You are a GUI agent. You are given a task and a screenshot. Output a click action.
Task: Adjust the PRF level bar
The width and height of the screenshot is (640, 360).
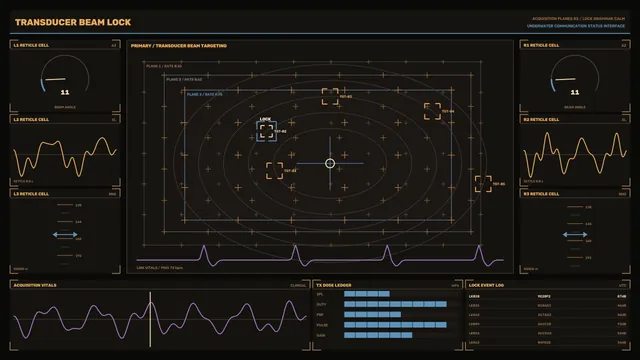[372, 315]
